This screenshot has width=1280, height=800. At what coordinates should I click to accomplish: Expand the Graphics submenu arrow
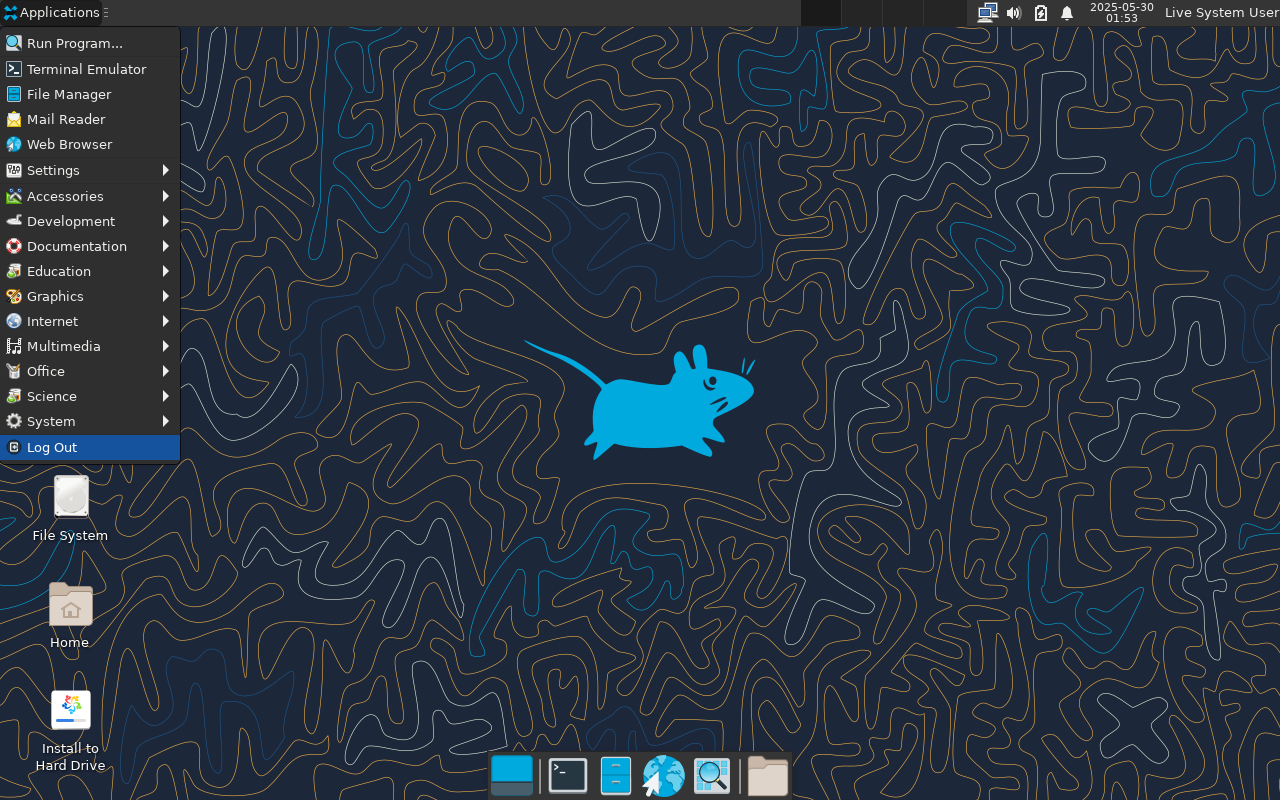pos(166,296)
